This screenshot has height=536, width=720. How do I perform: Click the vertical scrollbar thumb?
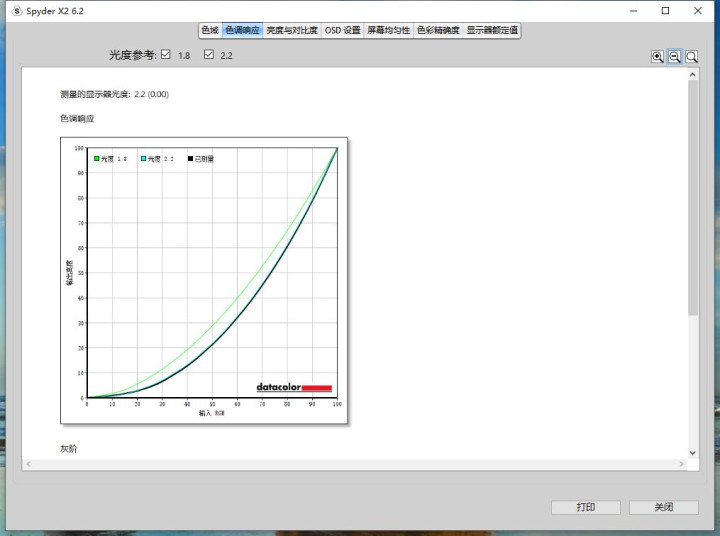pyautogui.click(x=693, y=198)
